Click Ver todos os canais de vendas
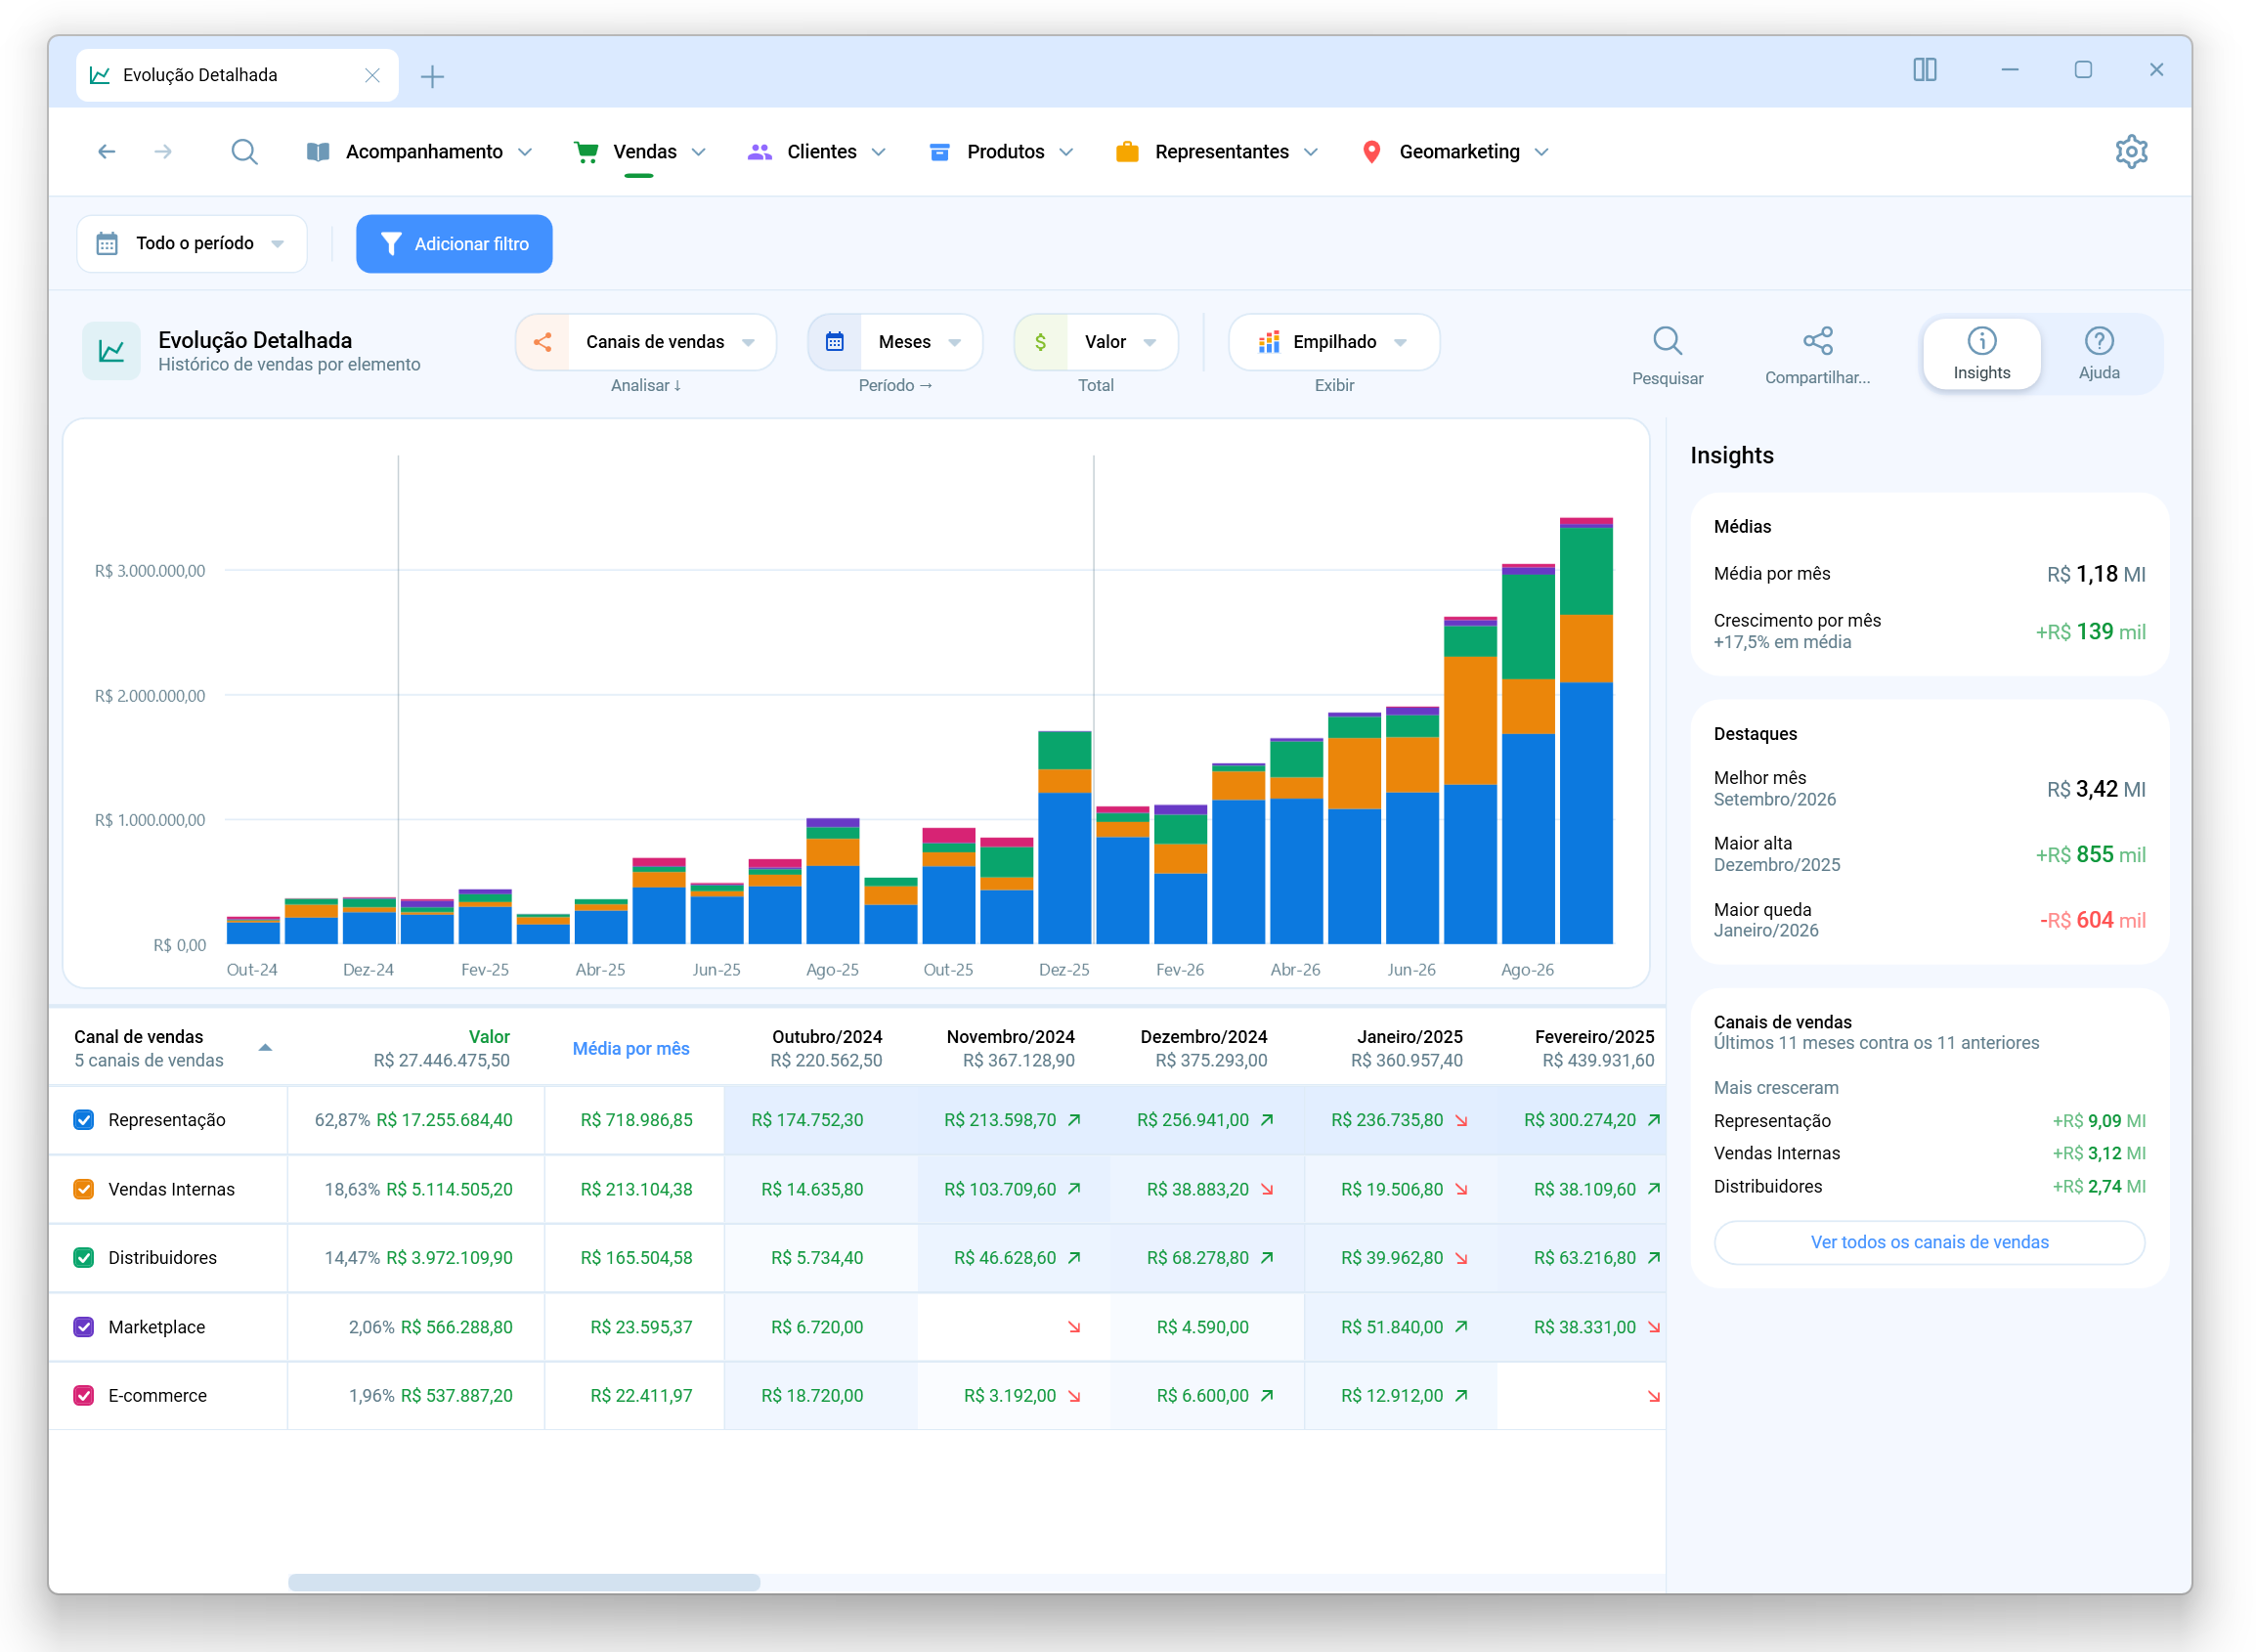 [1929, 1242]
